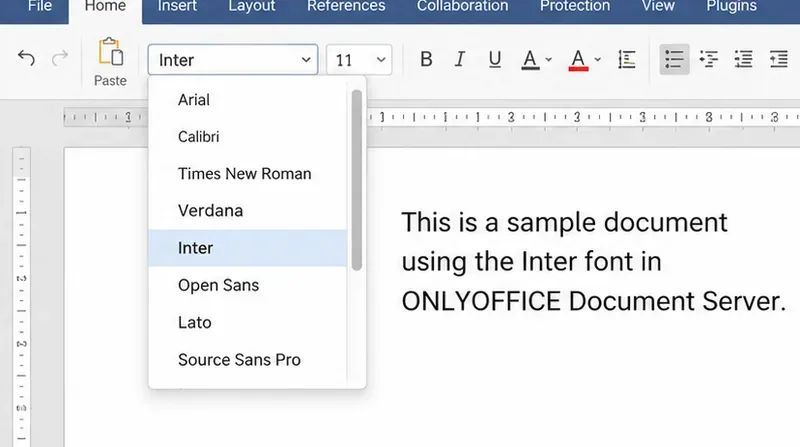Choose Open Sans font
Viewport: 800px width, 447px height.
coord(247,285)
